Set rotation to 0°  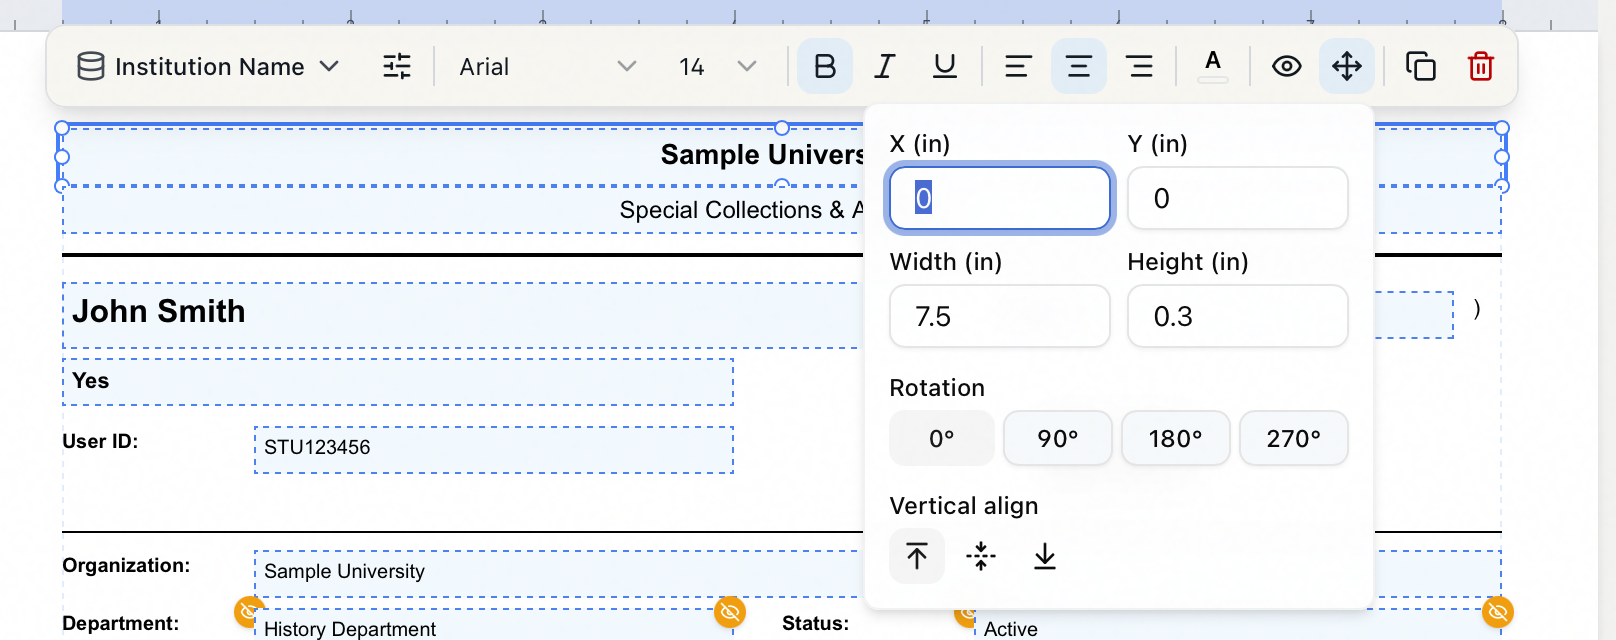942,438
